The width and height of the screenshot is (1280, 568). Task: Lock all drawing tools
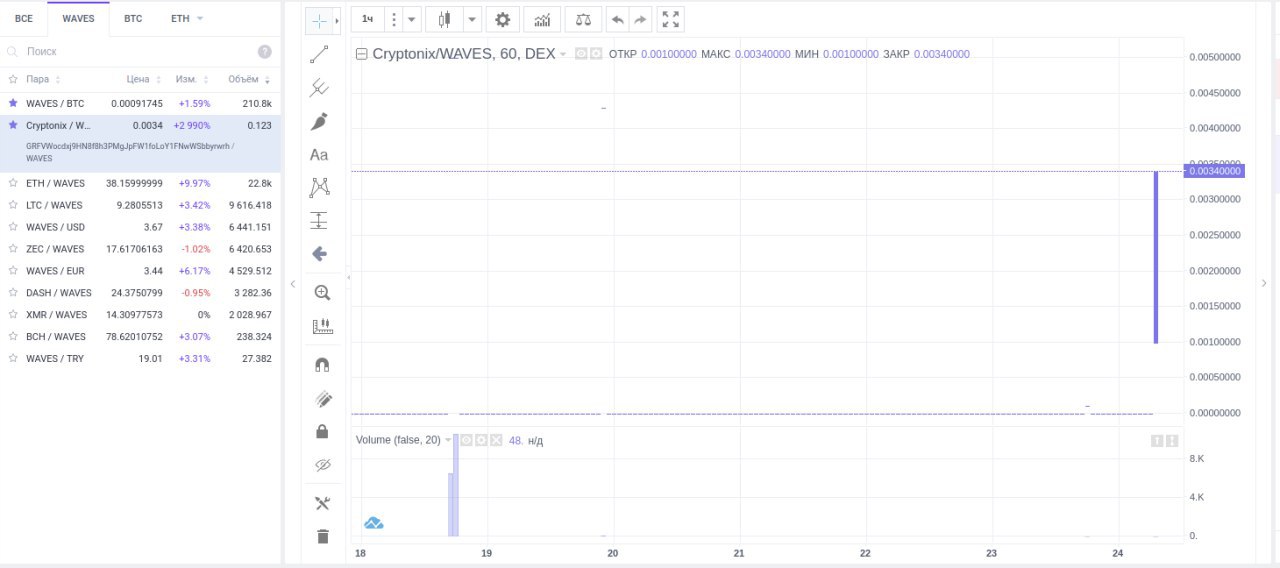[x=322, y=432]
